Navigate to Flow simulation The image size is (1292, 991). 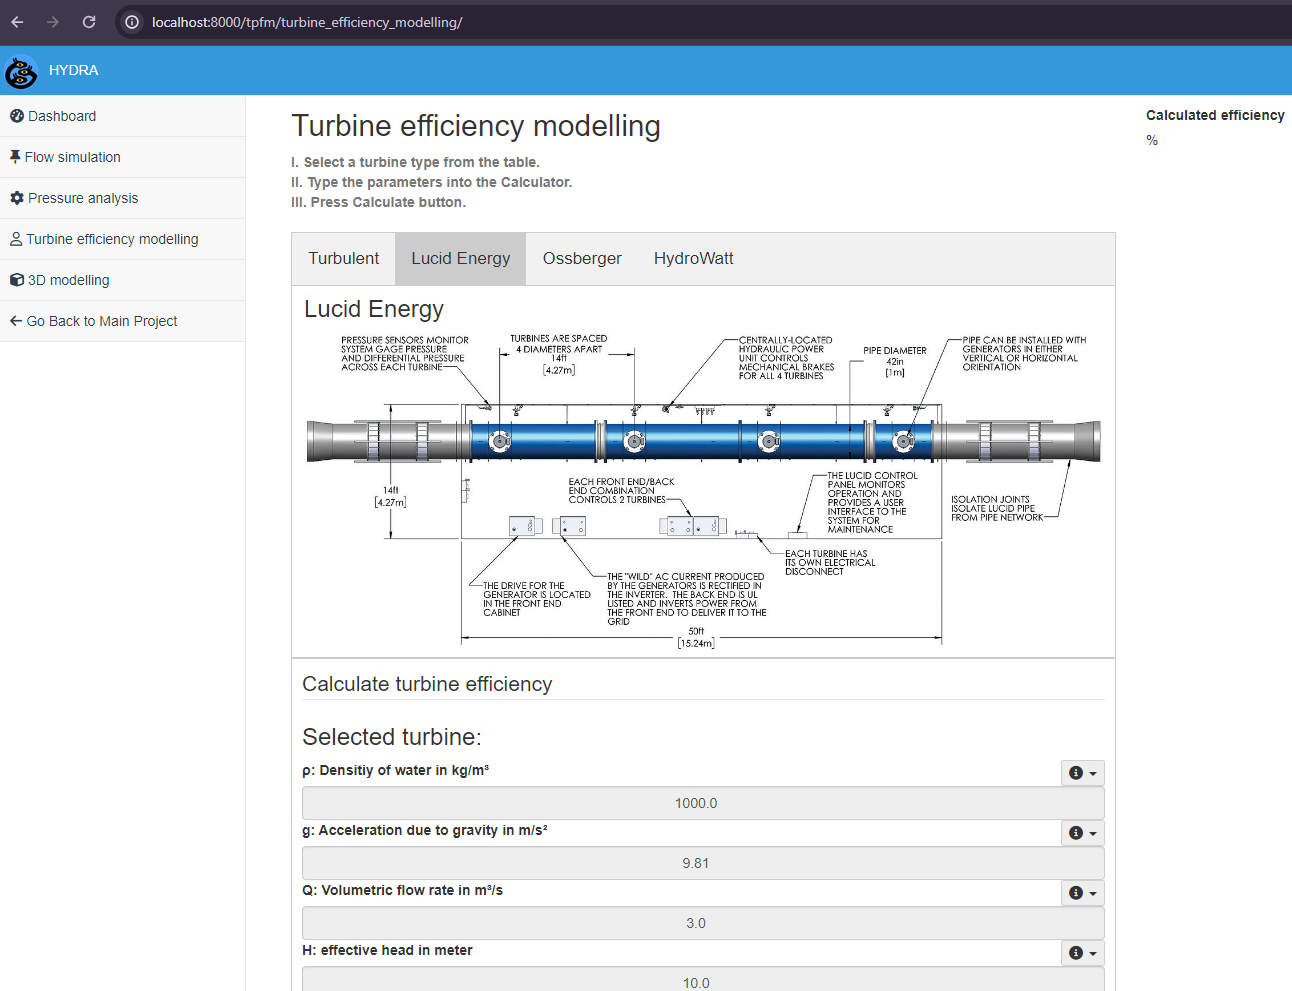tap(122, 157)
